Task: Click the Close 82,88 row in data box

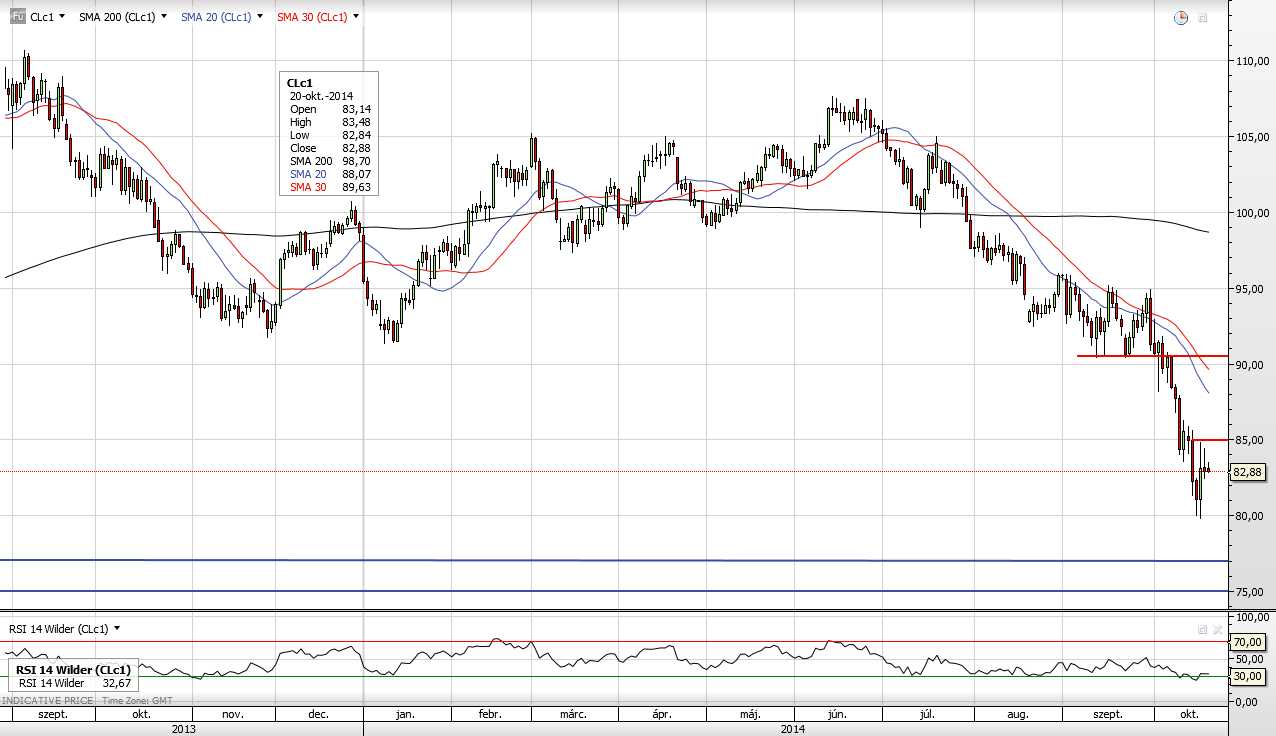Action: tap(330, 148)
